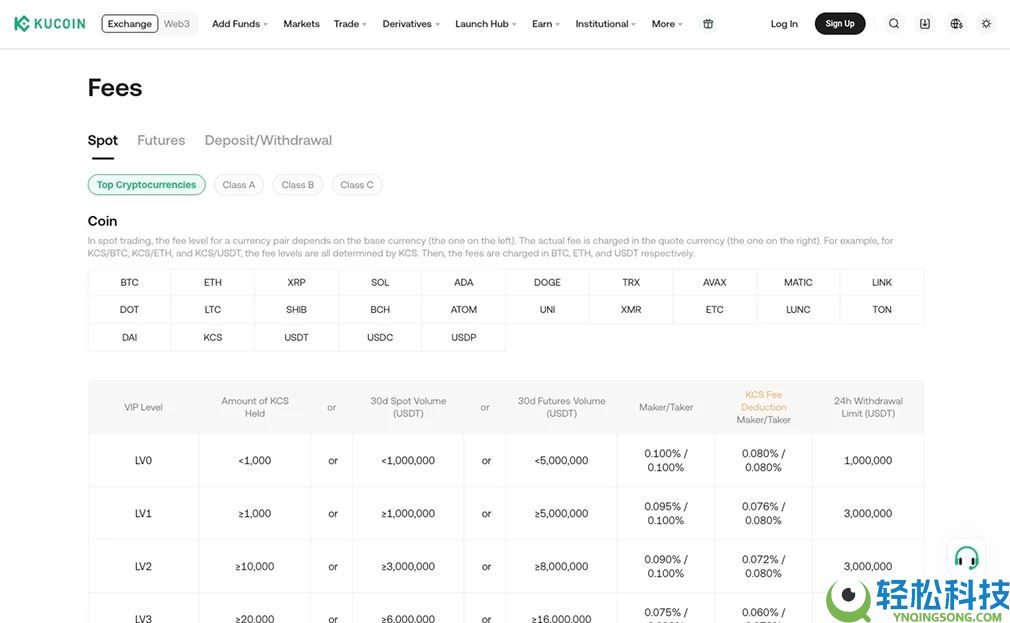Select the BTC coin cell
The width and height of the screenshot is (1010, 623).
[130, 282]
